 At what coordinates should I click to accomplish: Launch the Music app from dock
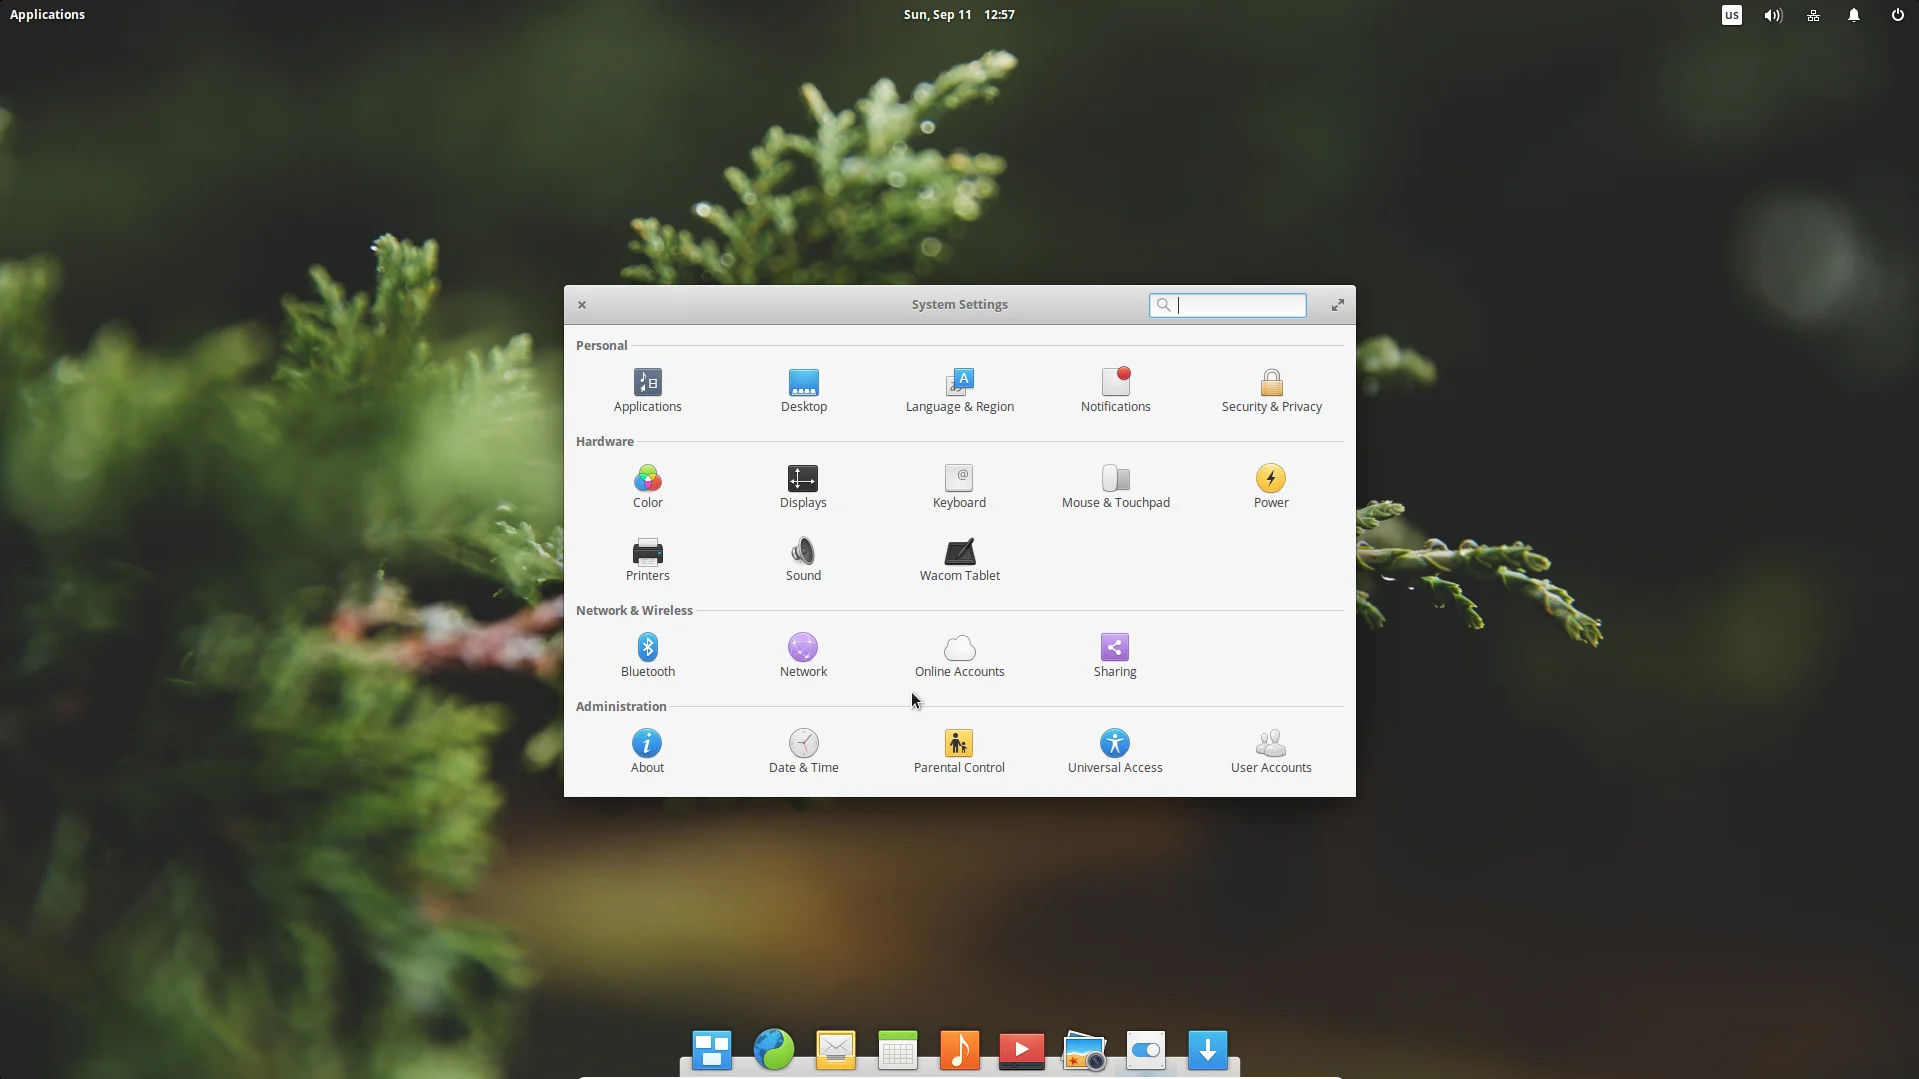(959, 1050)
